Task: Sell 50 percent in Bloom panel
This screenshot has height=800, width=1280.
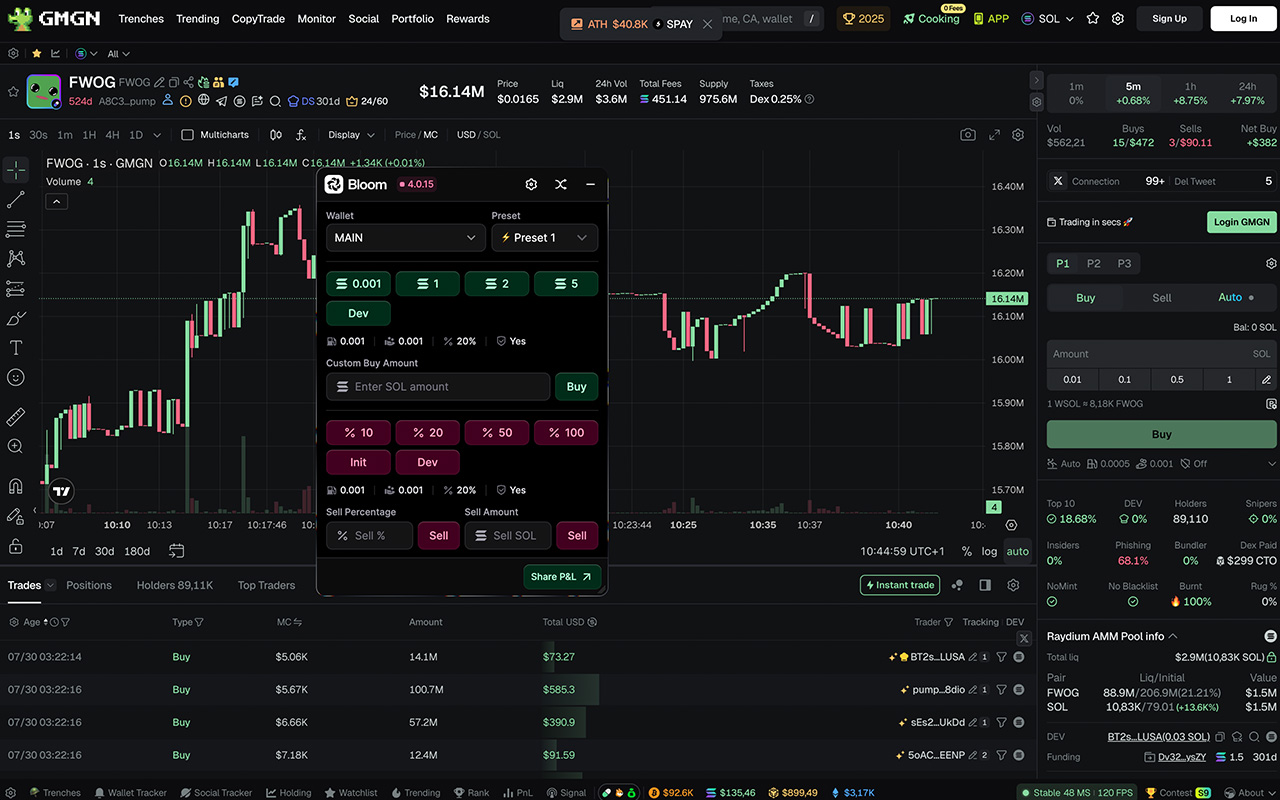Action: coord(497,433)
